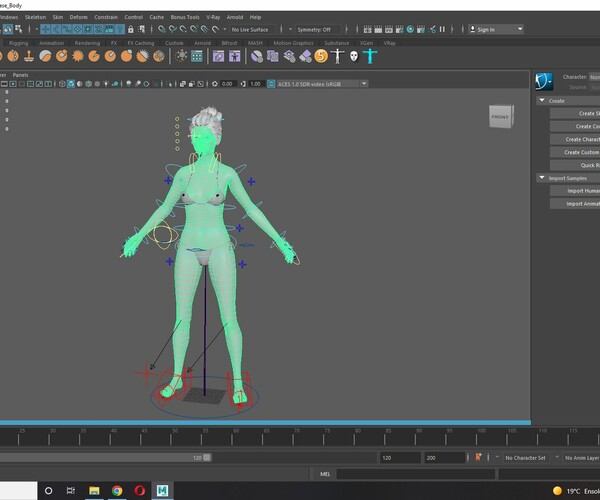Collapse the Import Samples section
This screenshot has height=500, width=600.
coord(542,178)
